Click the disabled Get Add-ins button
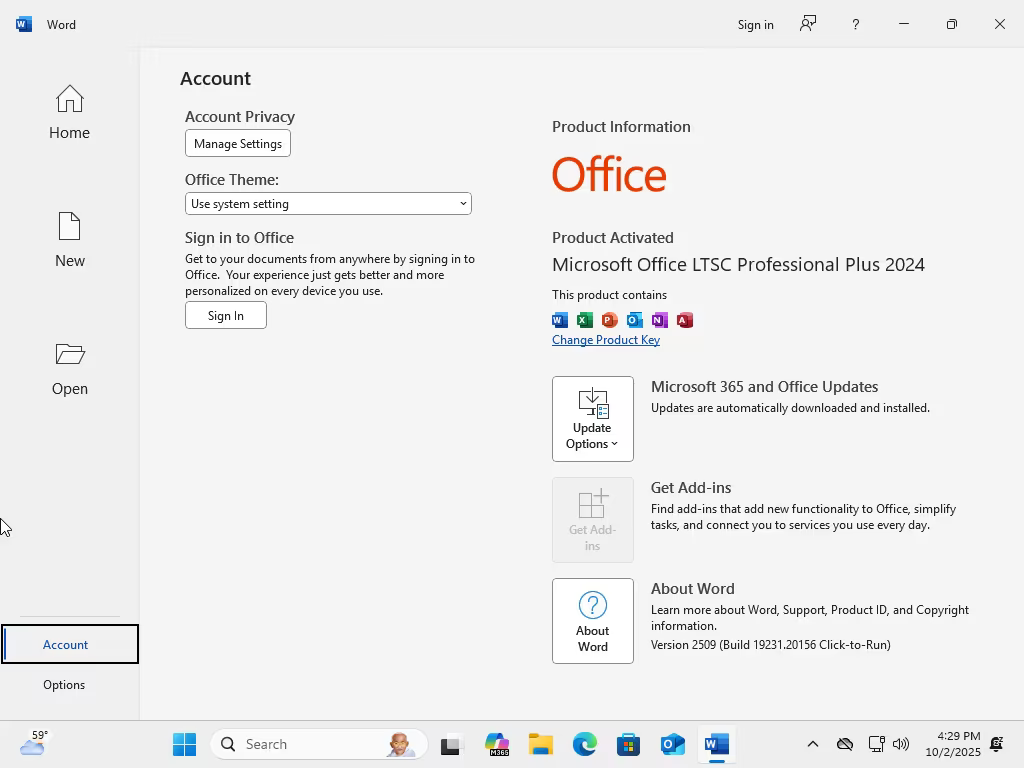 [592, 520]
